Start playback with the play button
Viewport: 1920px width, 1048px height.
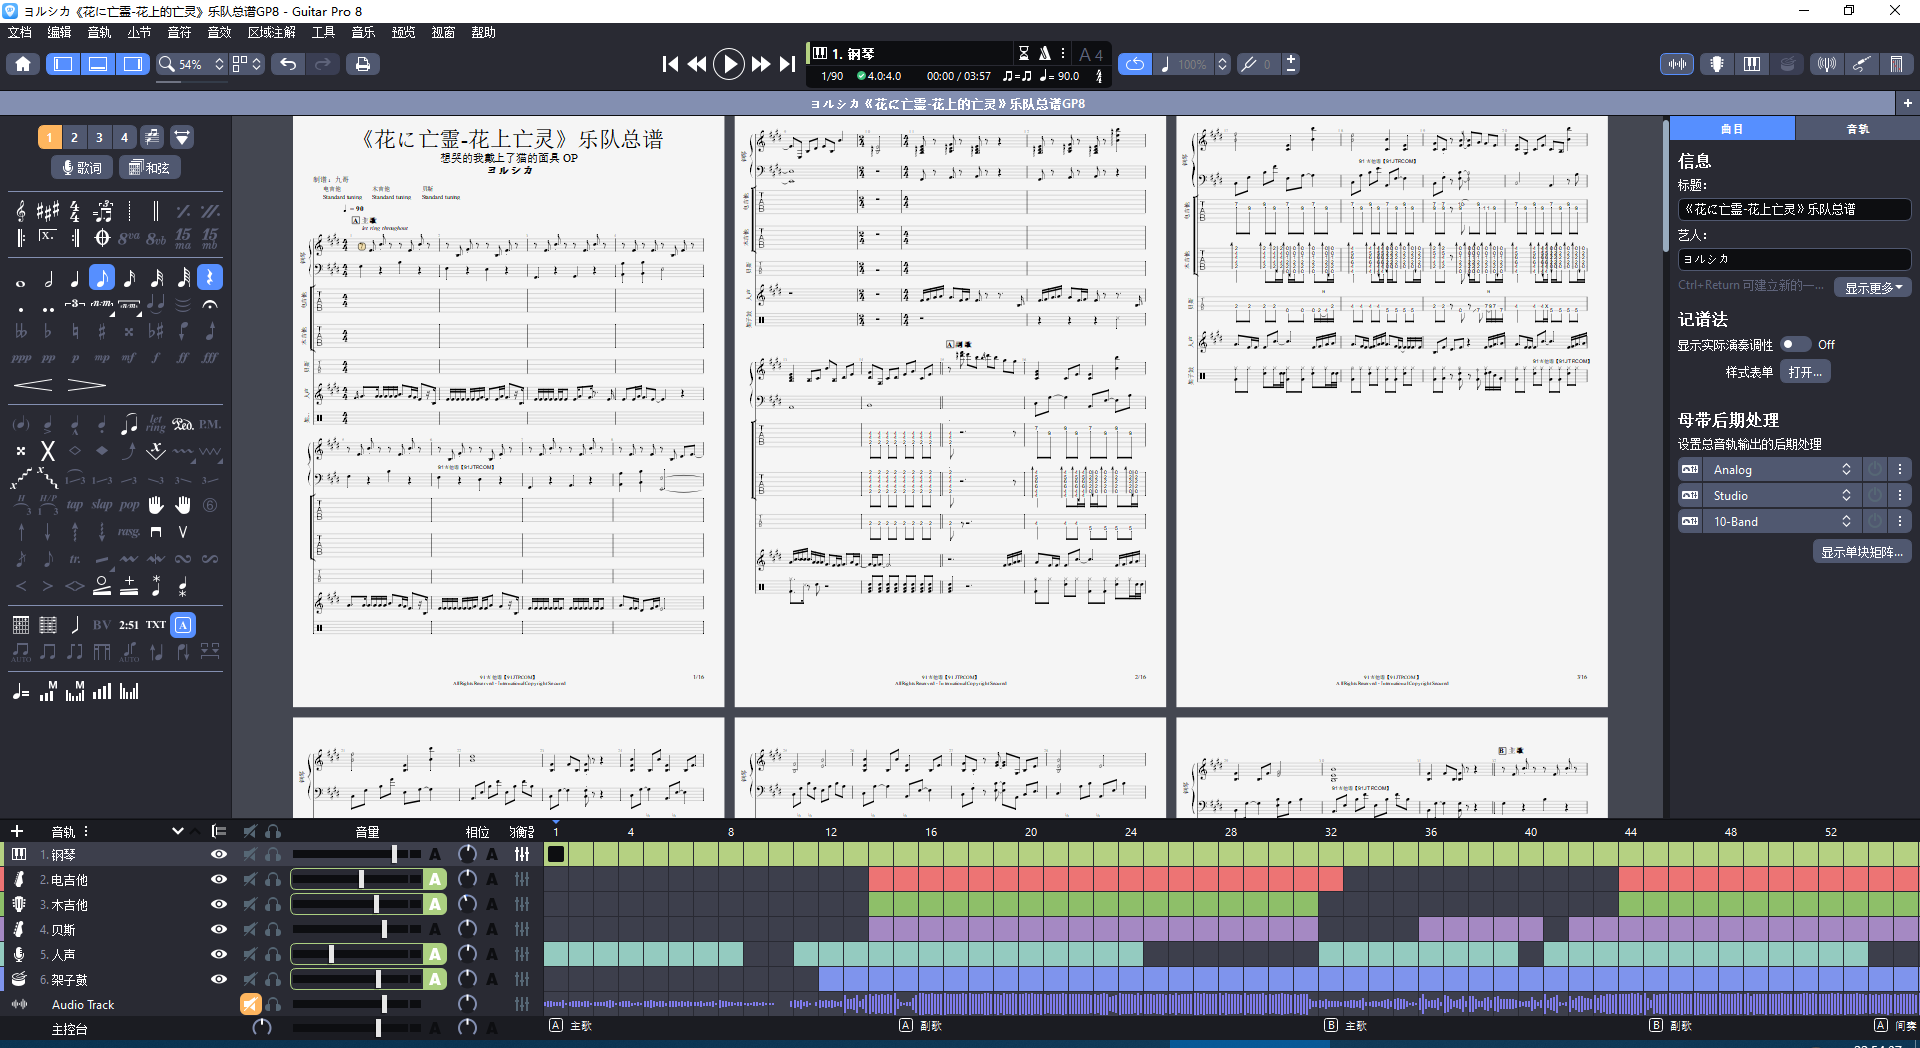coord(729,64)
